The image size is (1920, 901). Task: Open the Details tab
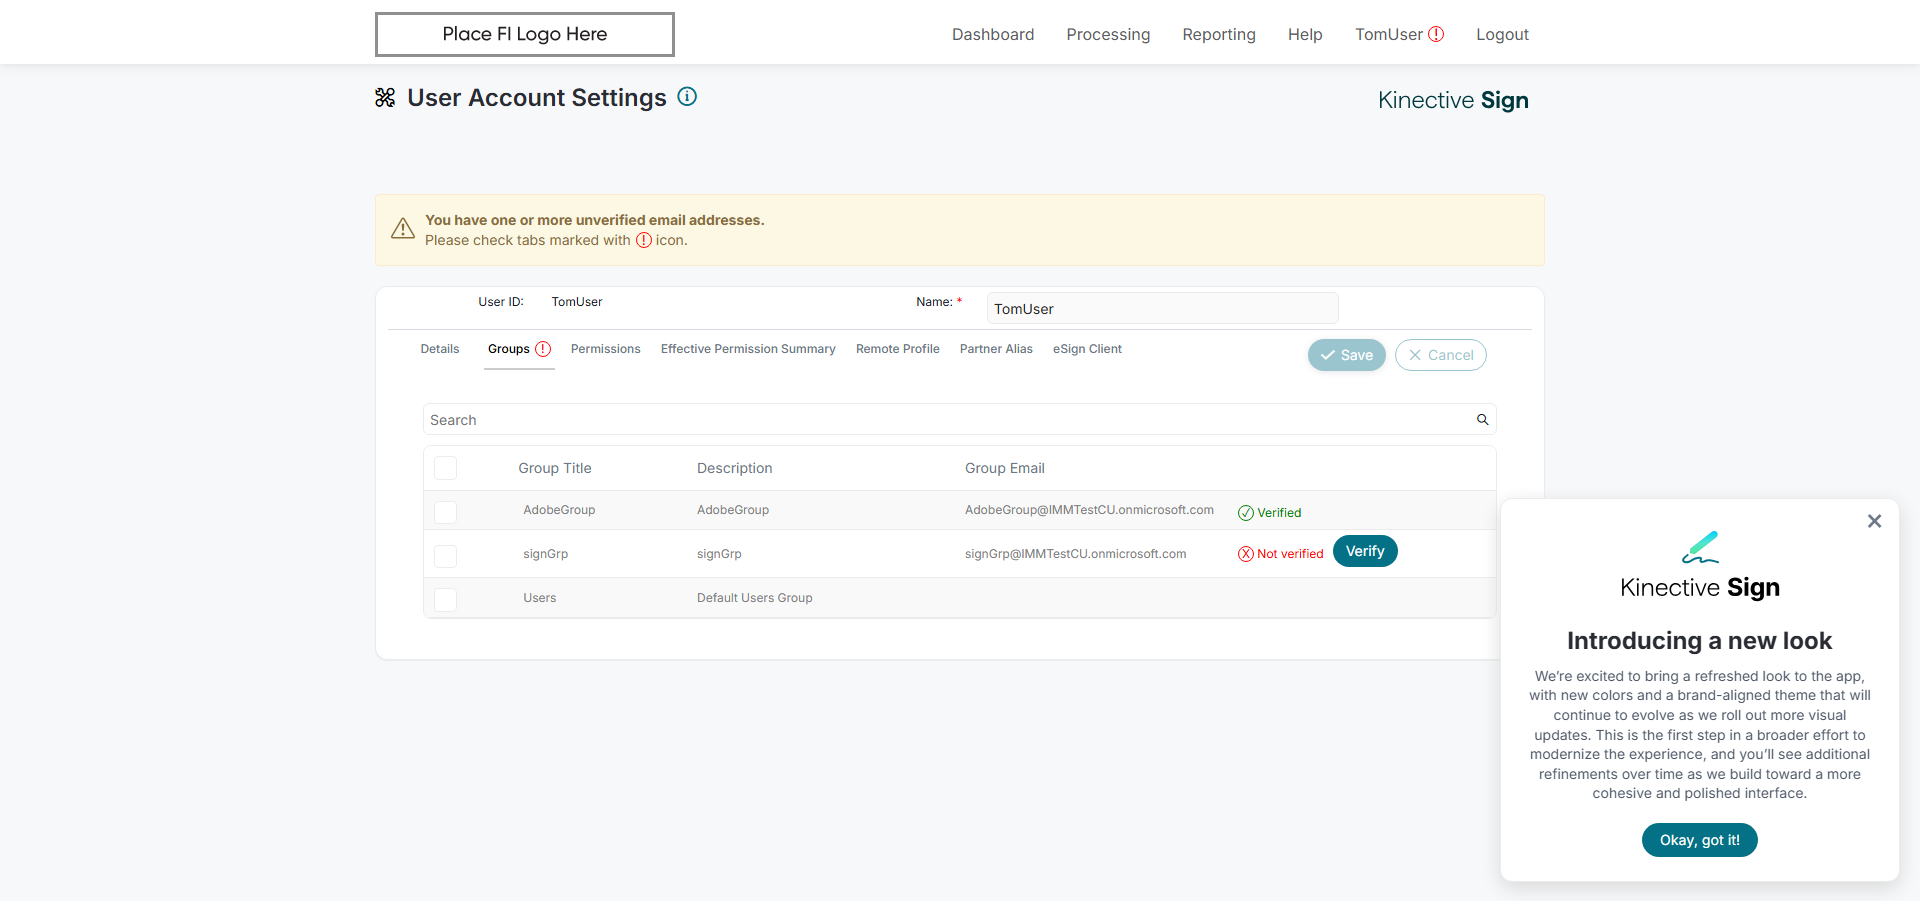click(x=440, y=349)
